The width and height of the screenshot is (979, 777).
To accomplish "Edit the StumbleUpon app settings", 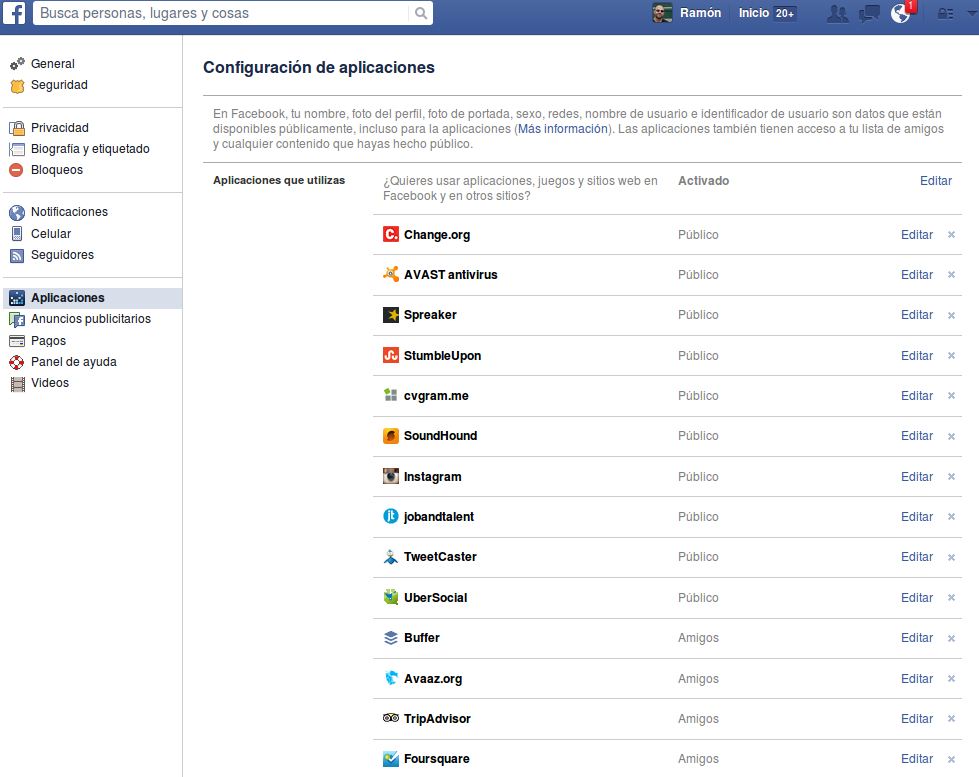I will click(x=916, y=356).
